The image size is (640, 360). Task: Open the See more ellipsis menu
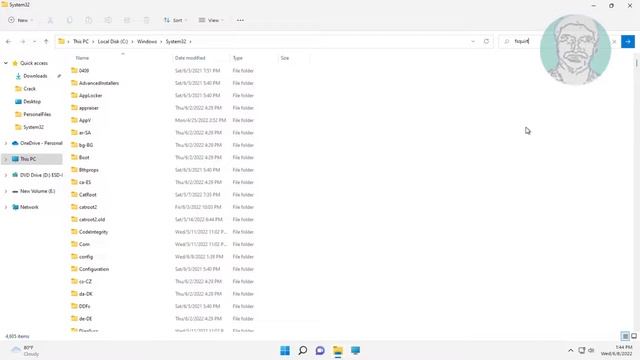click(x=240, y=20)
